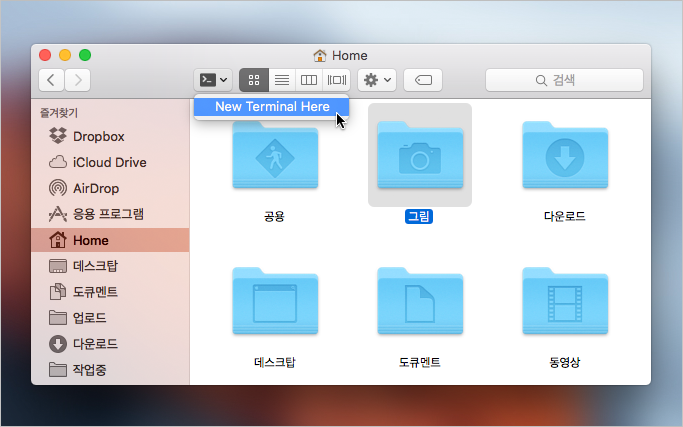Open 데스크탑 in the sidebar

click(x=110, y=266)
